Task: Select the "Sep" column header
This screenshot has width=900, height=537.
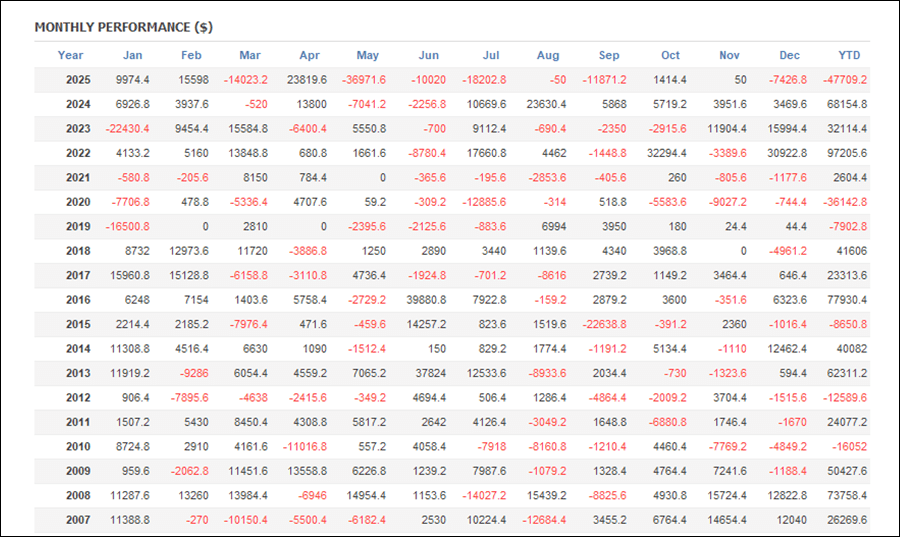Action: pos(609,56)
